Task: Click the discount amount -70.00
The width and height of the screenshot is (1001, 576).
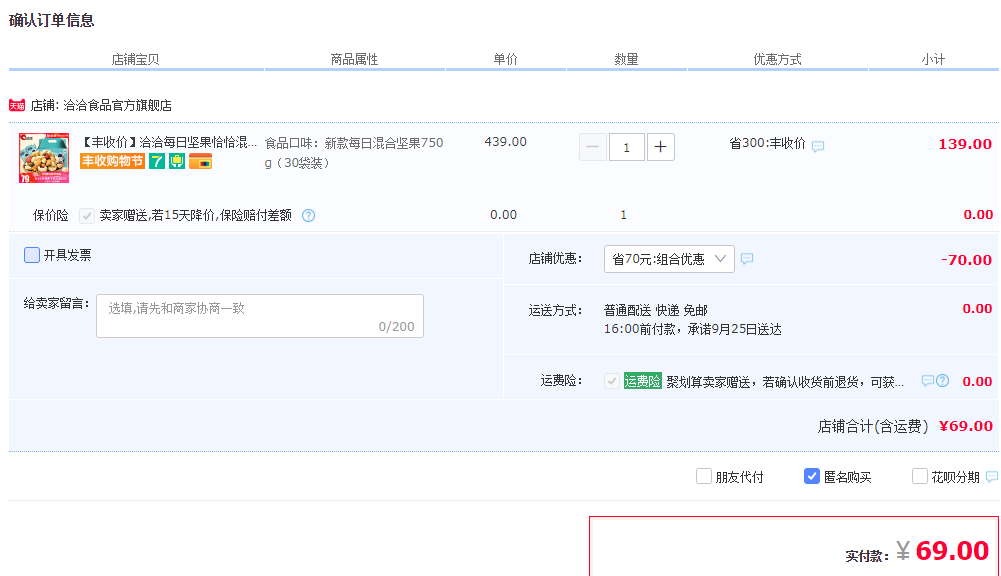Action: click(x=967, y=260)
